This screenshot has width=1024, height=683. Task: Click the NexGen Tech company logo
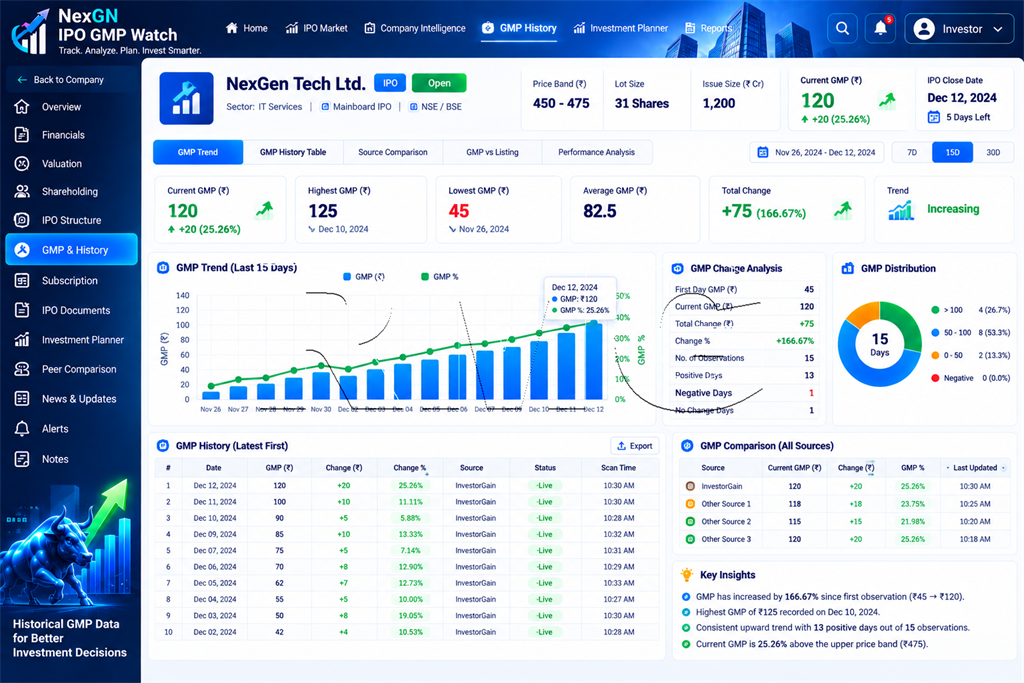[x=186, y=98]
